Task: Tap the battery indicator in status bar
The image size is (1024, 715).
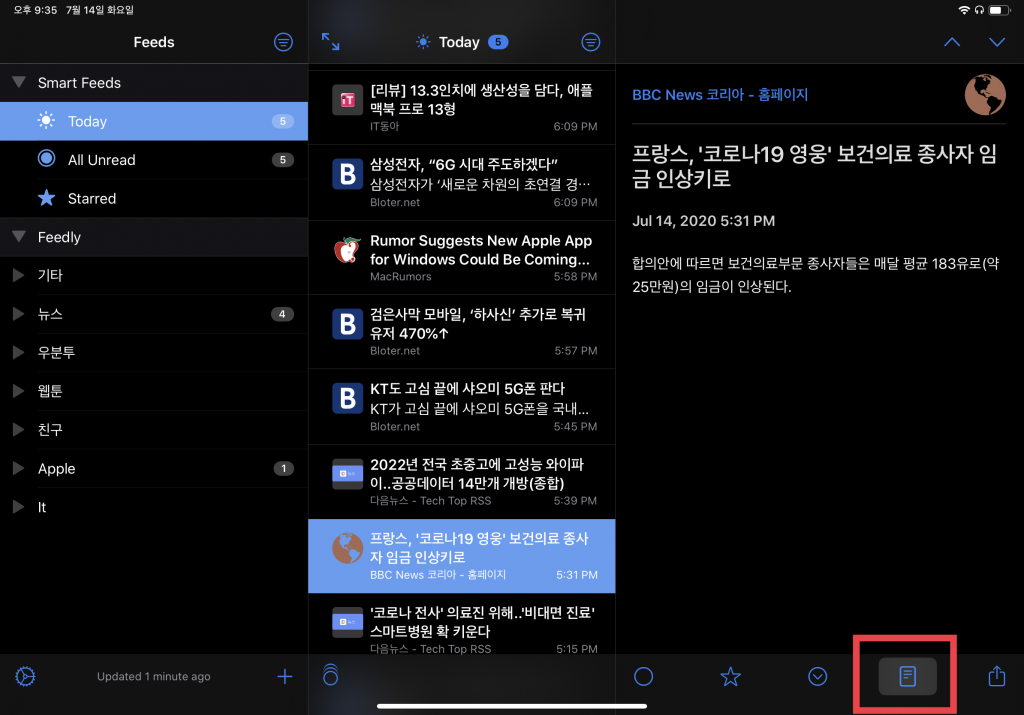Action: 999,10
